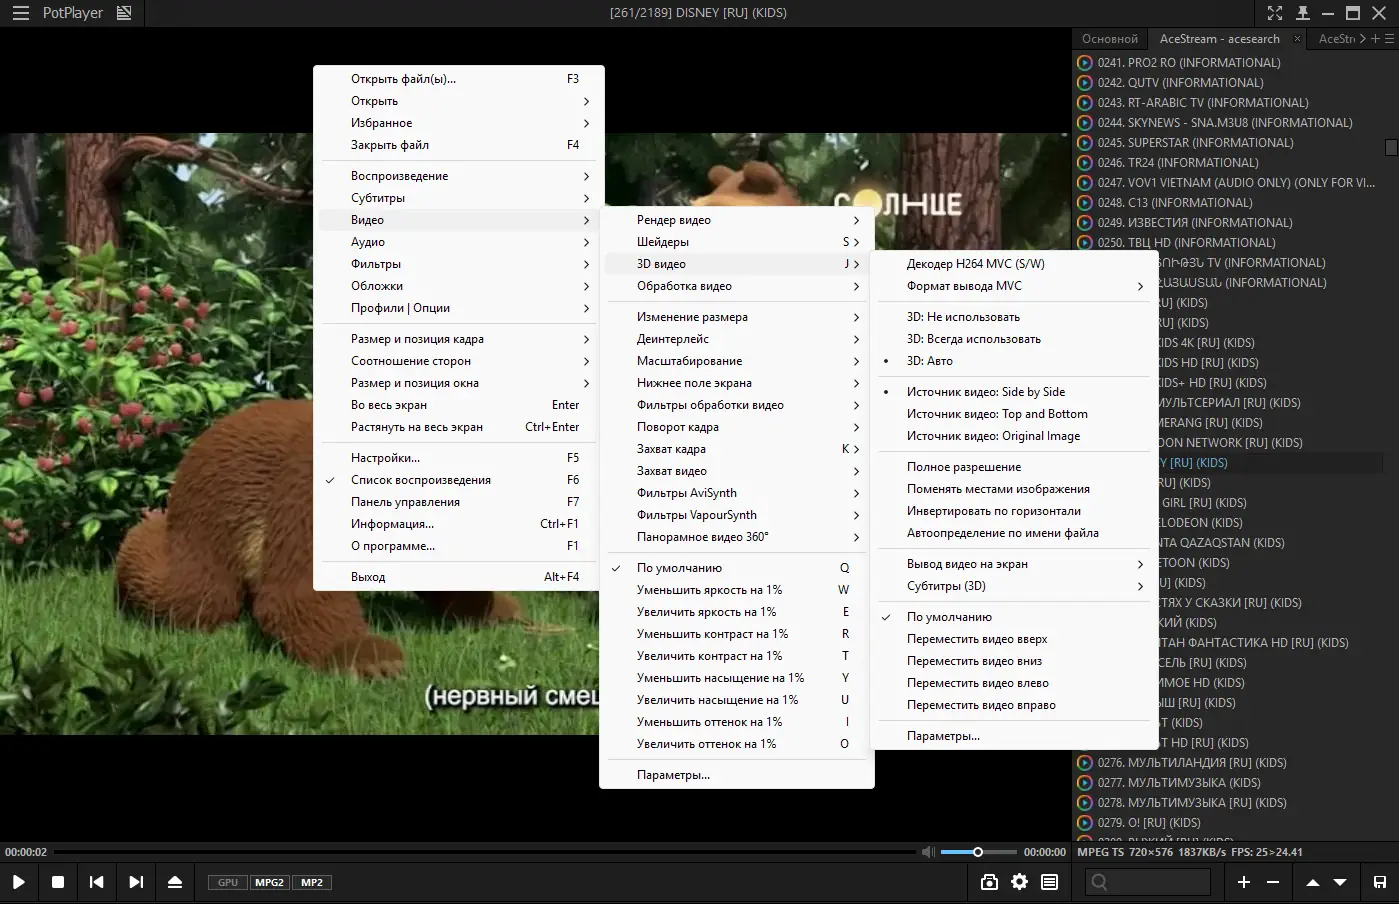Expand the Рендер видео submenu
This screenshot has height=904, width=1399.
click(736, 220)
